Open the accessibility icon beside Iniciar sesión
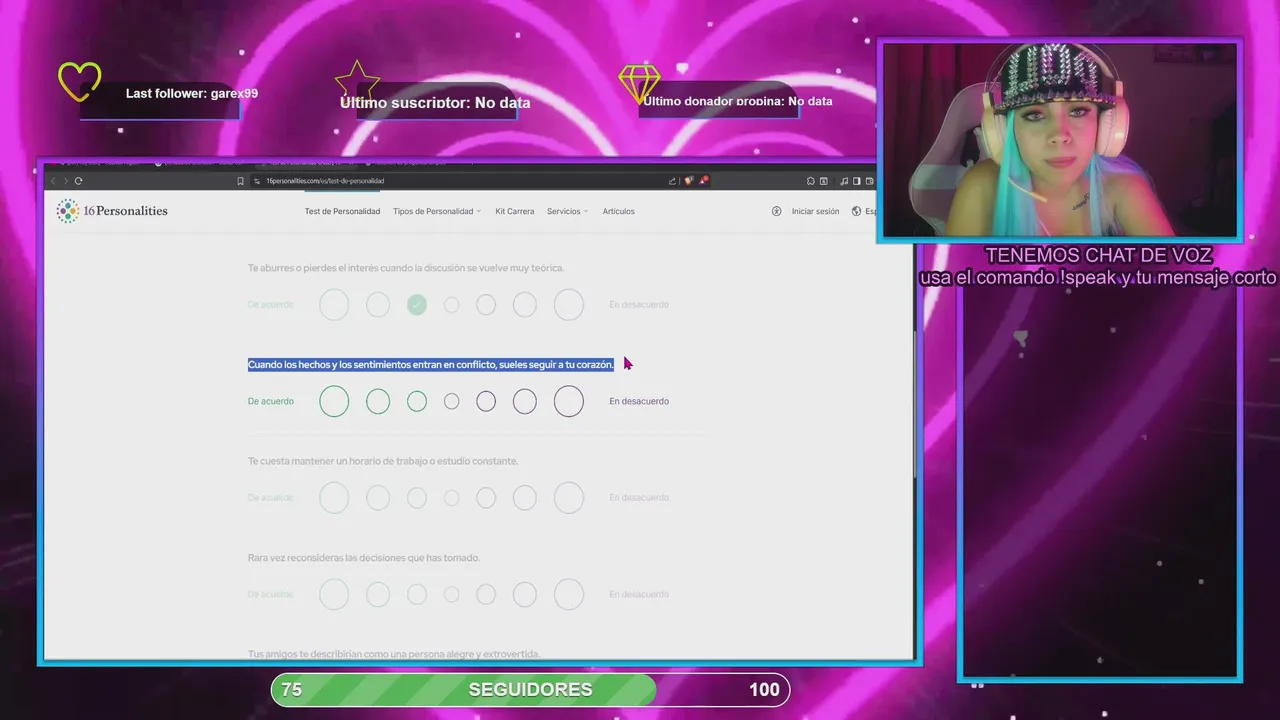This screenshot has width=1280, height=720. (x=776, y=211)
